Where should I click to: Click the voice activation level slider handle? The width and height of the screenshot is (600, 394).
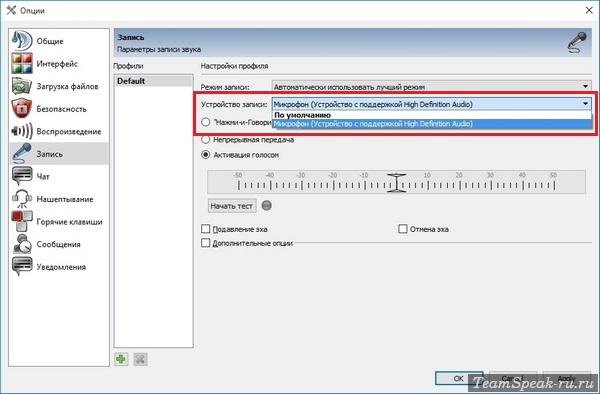point(396,182)
